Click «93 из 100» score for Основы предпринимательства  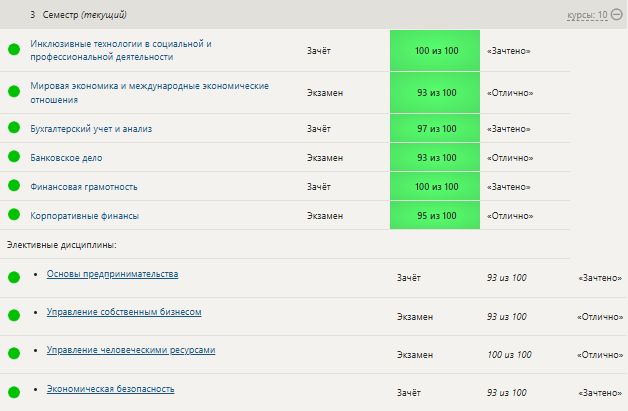[x=507, y=278]
